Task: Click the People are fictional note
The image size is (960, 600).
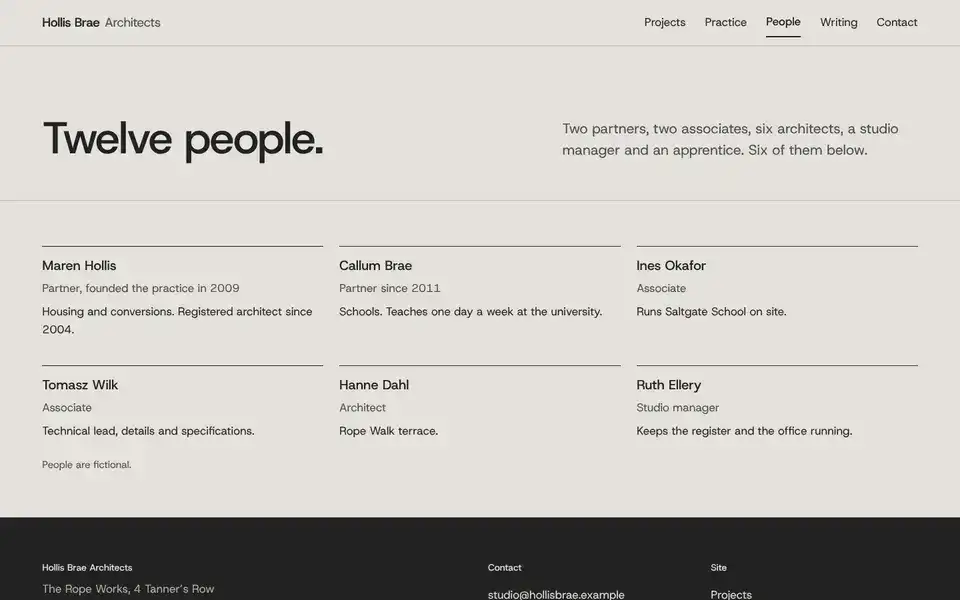Action: click(x=86, y=465)
